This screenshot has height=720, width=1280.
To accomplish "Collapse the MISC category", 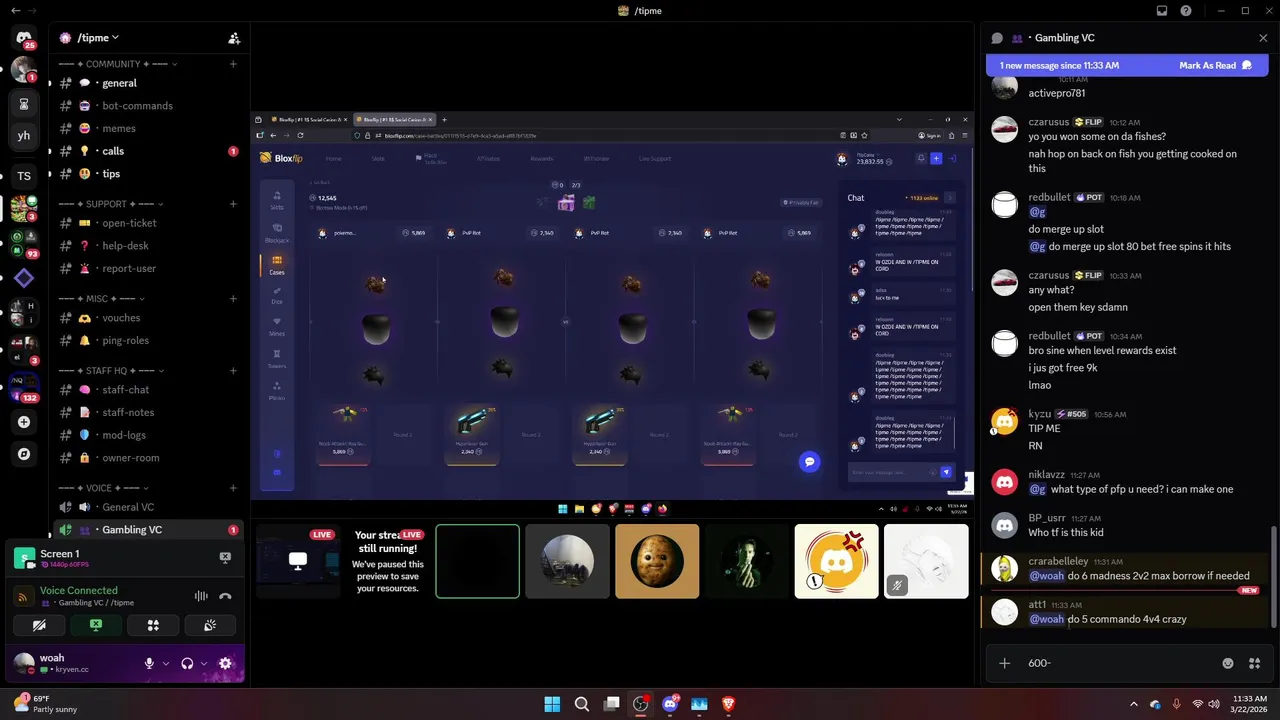I will pyautogui.click(x=102, y=298).
